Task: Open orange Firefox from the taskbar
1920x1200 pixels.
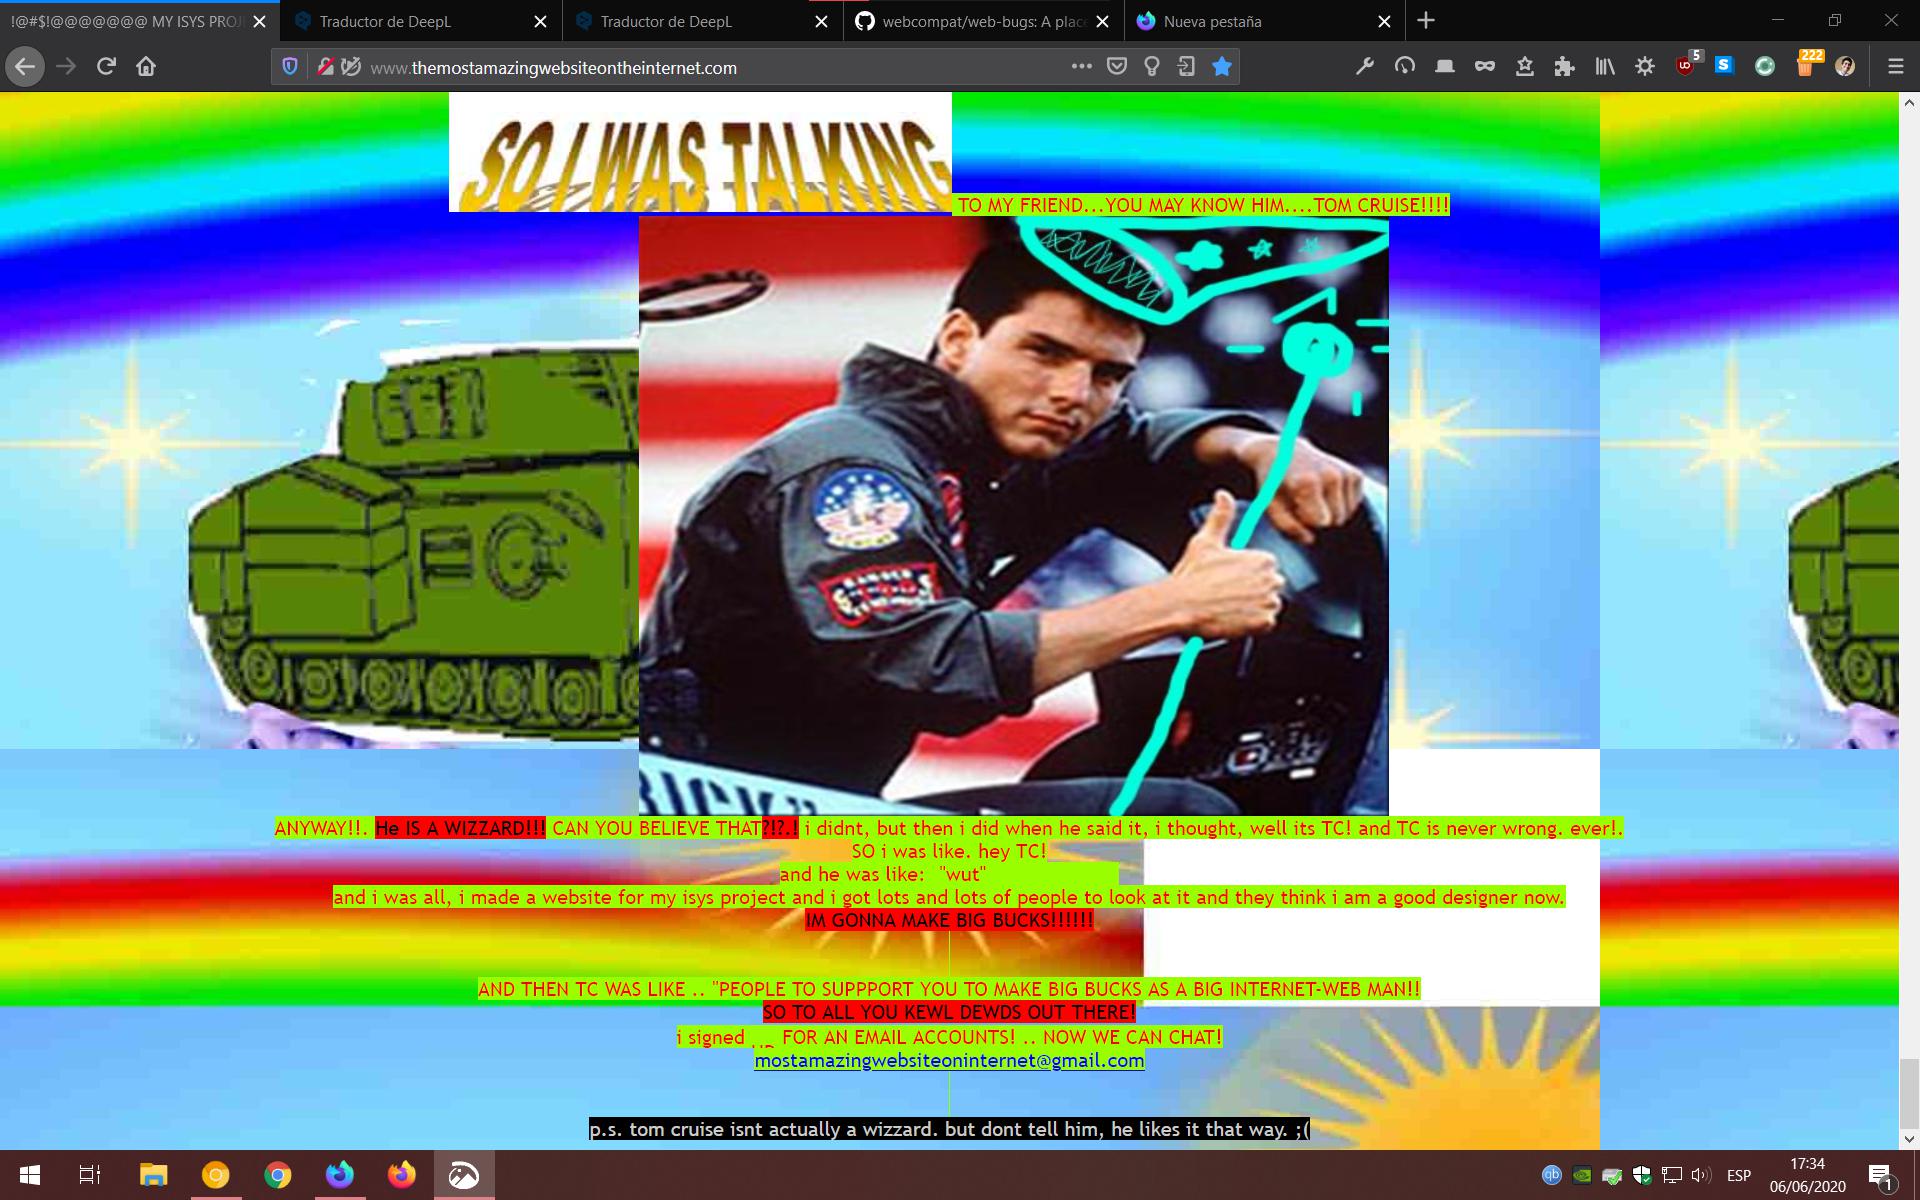Action: (x=401, y=1175)
